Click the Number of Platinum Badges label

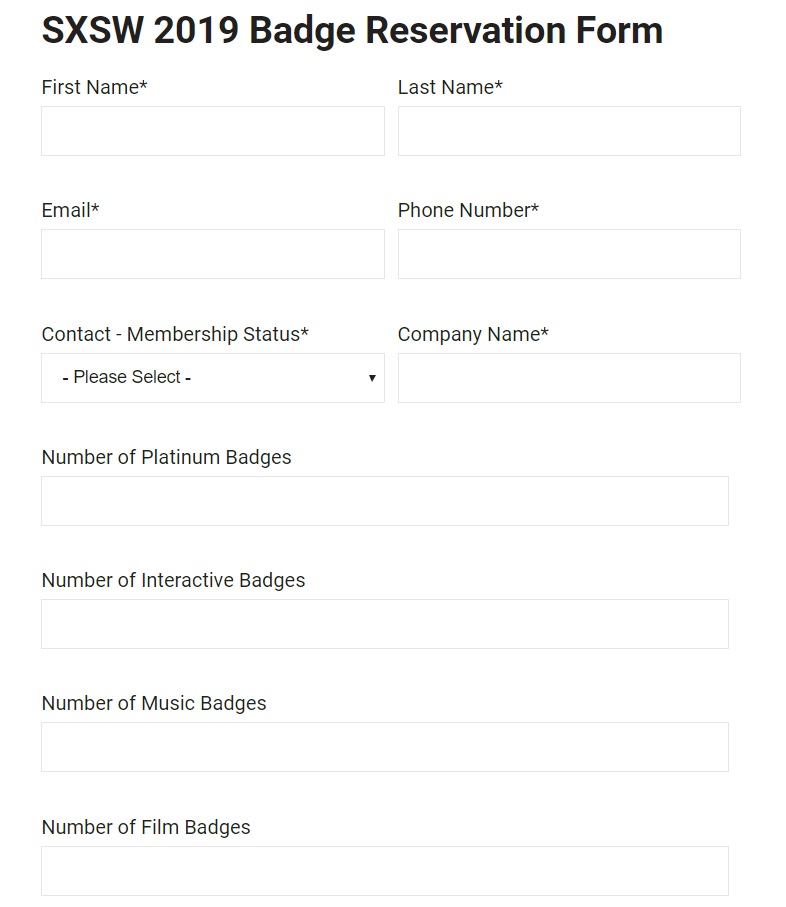[167, 458]
